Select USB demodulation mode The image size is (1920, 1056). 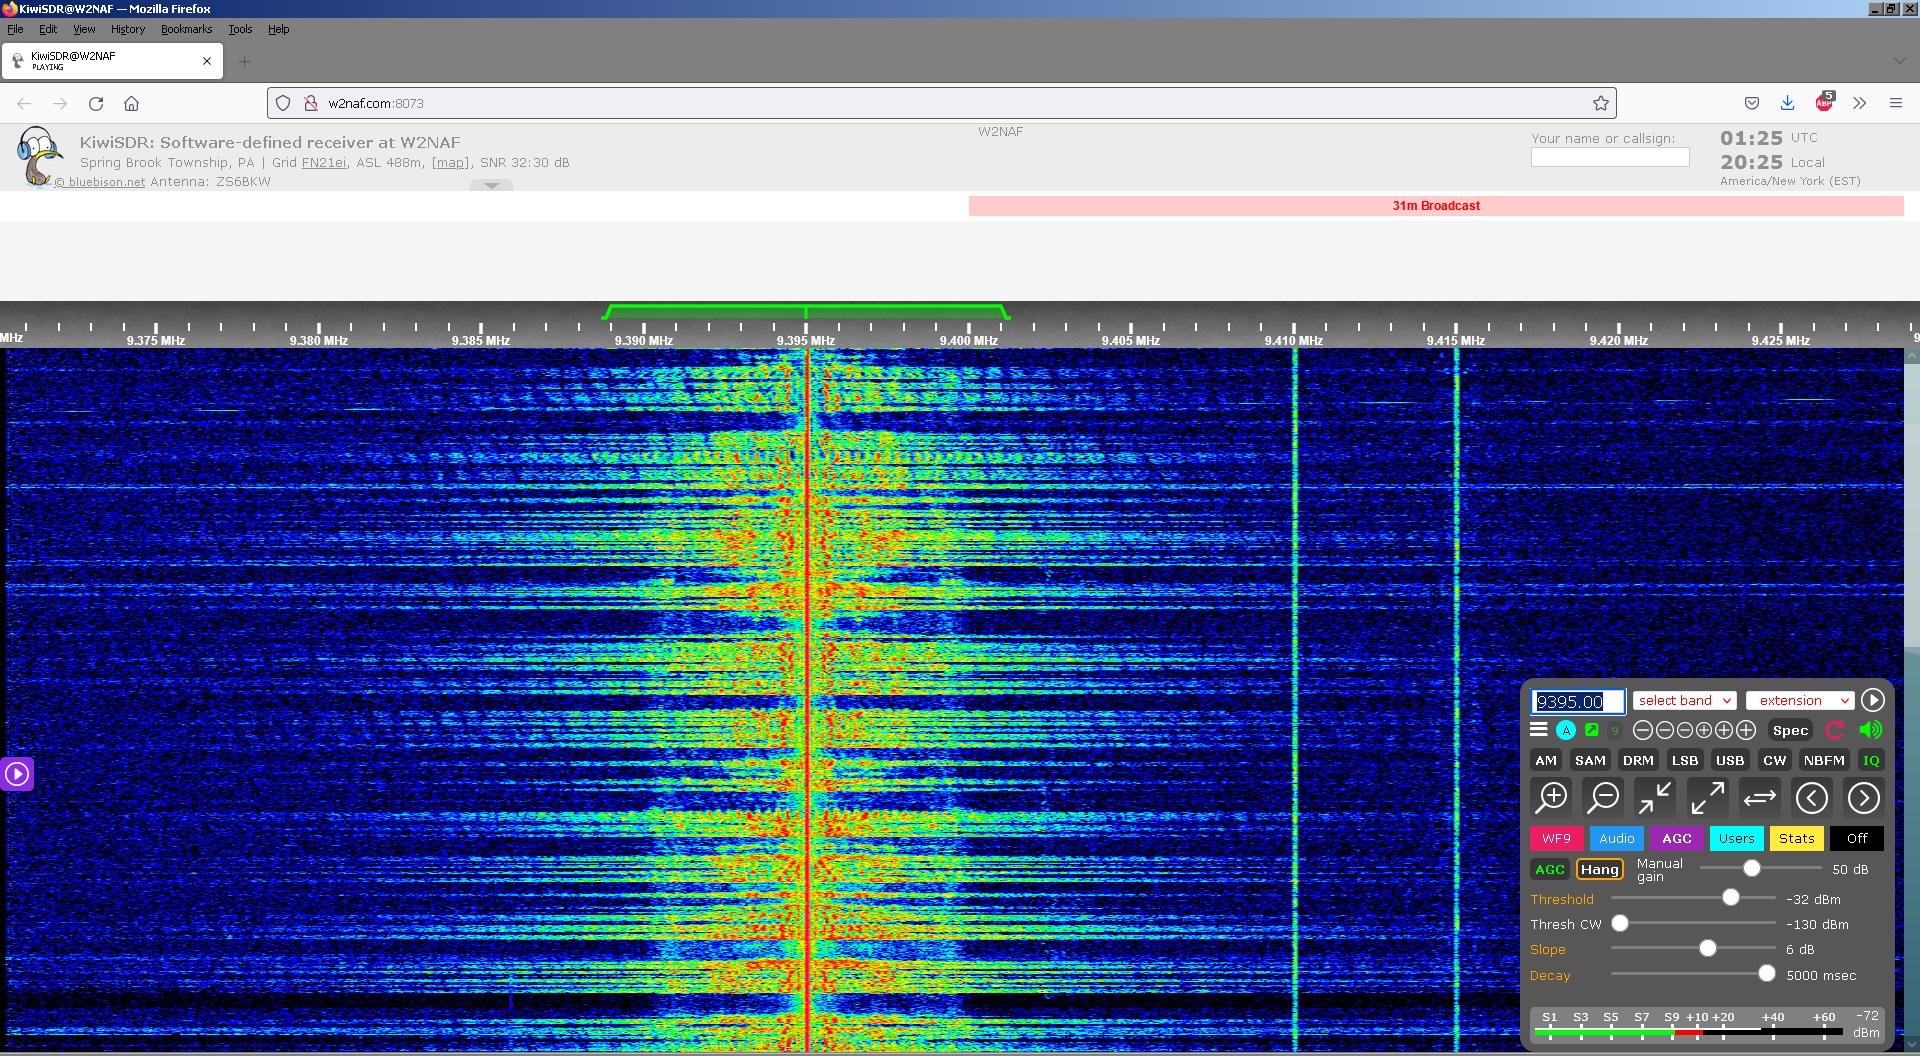pos(1730,761)
